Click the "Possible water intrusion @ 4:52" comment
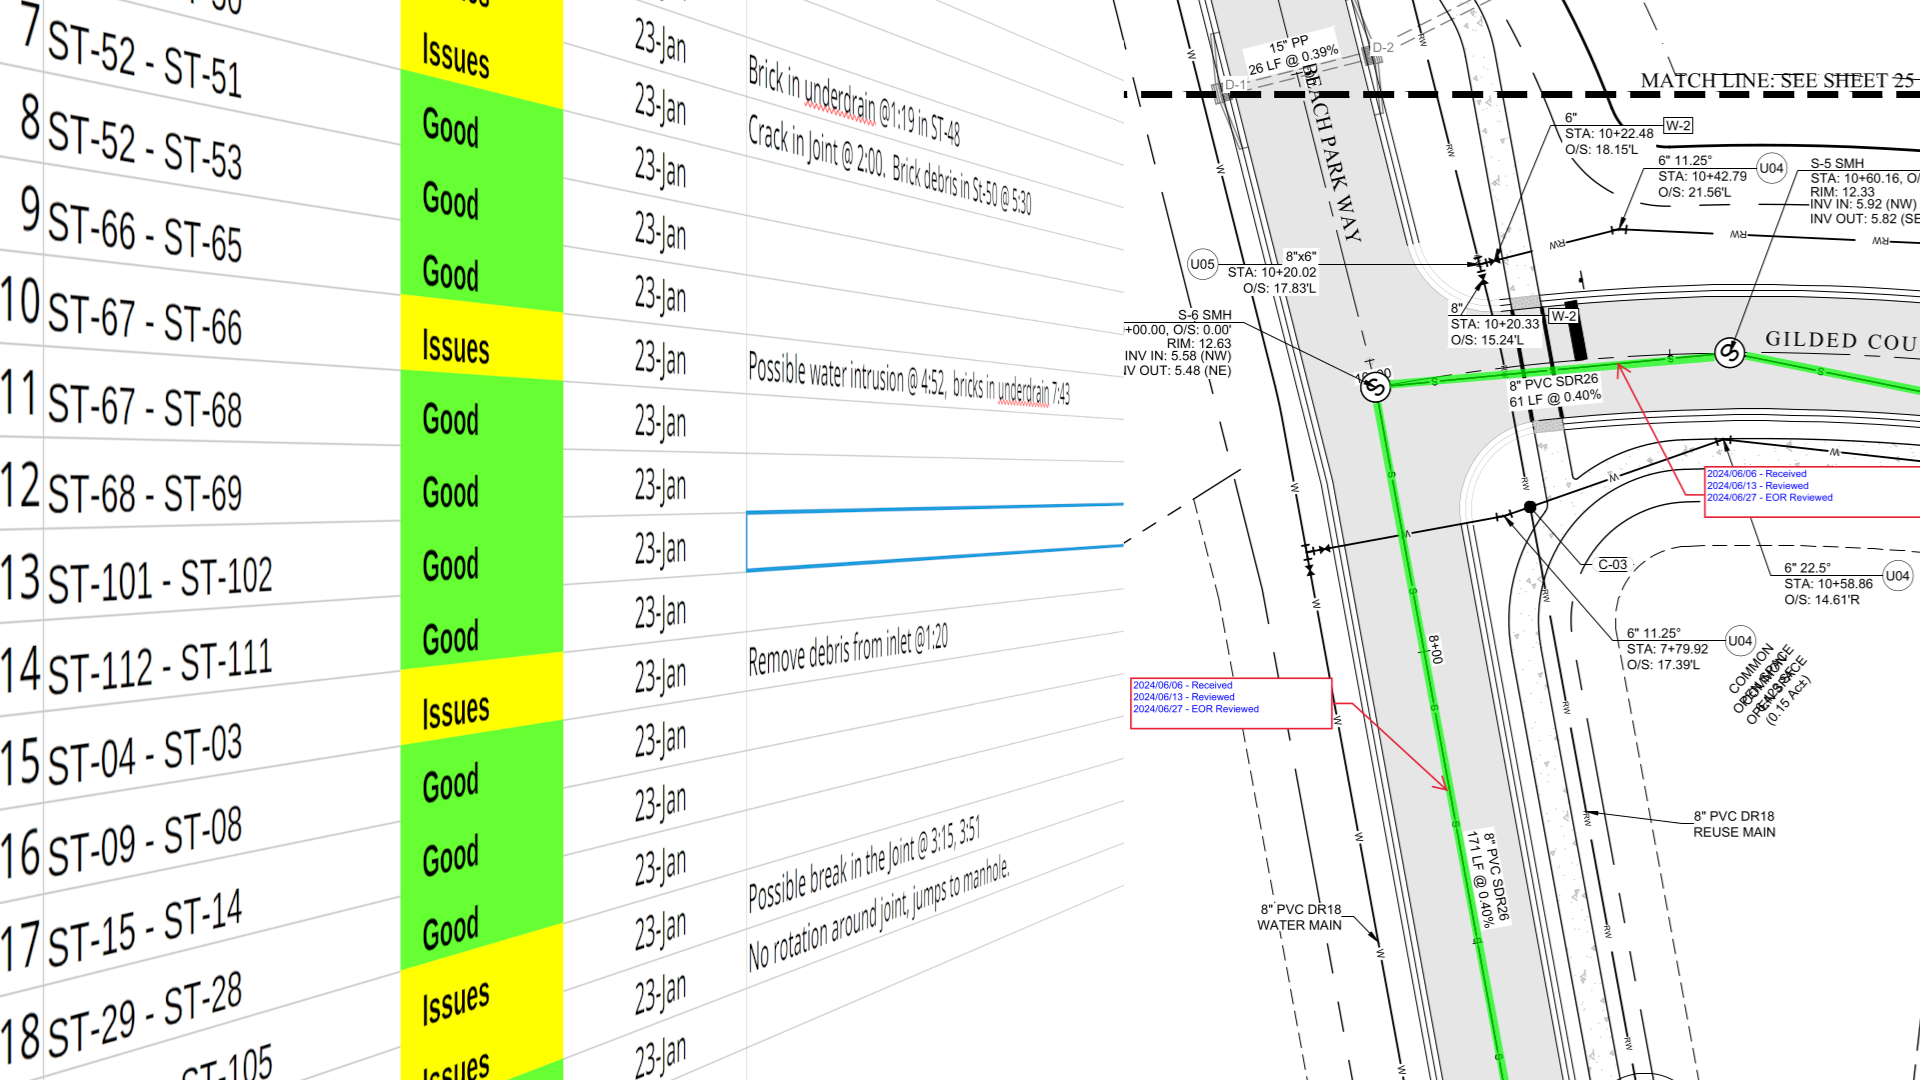This screenshot has height=1080, width=1920. coord(908,379)
